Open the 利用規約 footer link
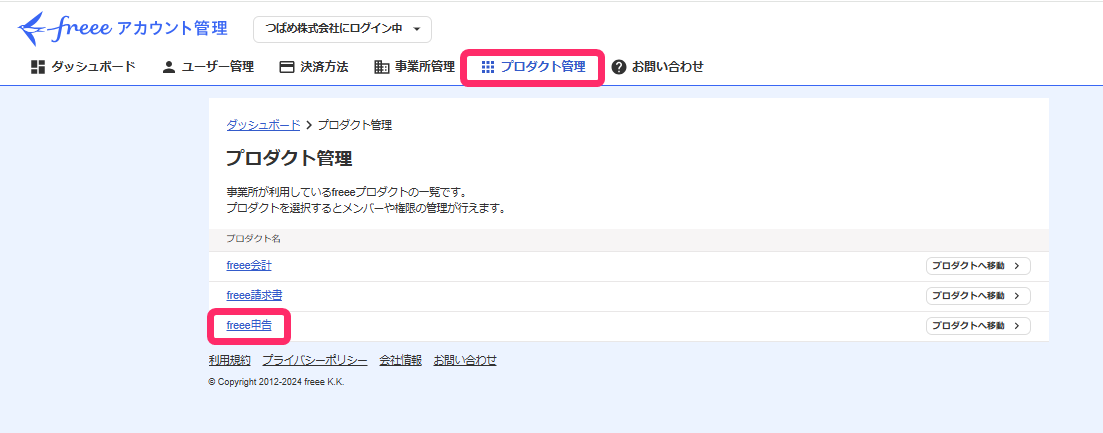This screenshot has width=1103, height=433. (229, 361)
